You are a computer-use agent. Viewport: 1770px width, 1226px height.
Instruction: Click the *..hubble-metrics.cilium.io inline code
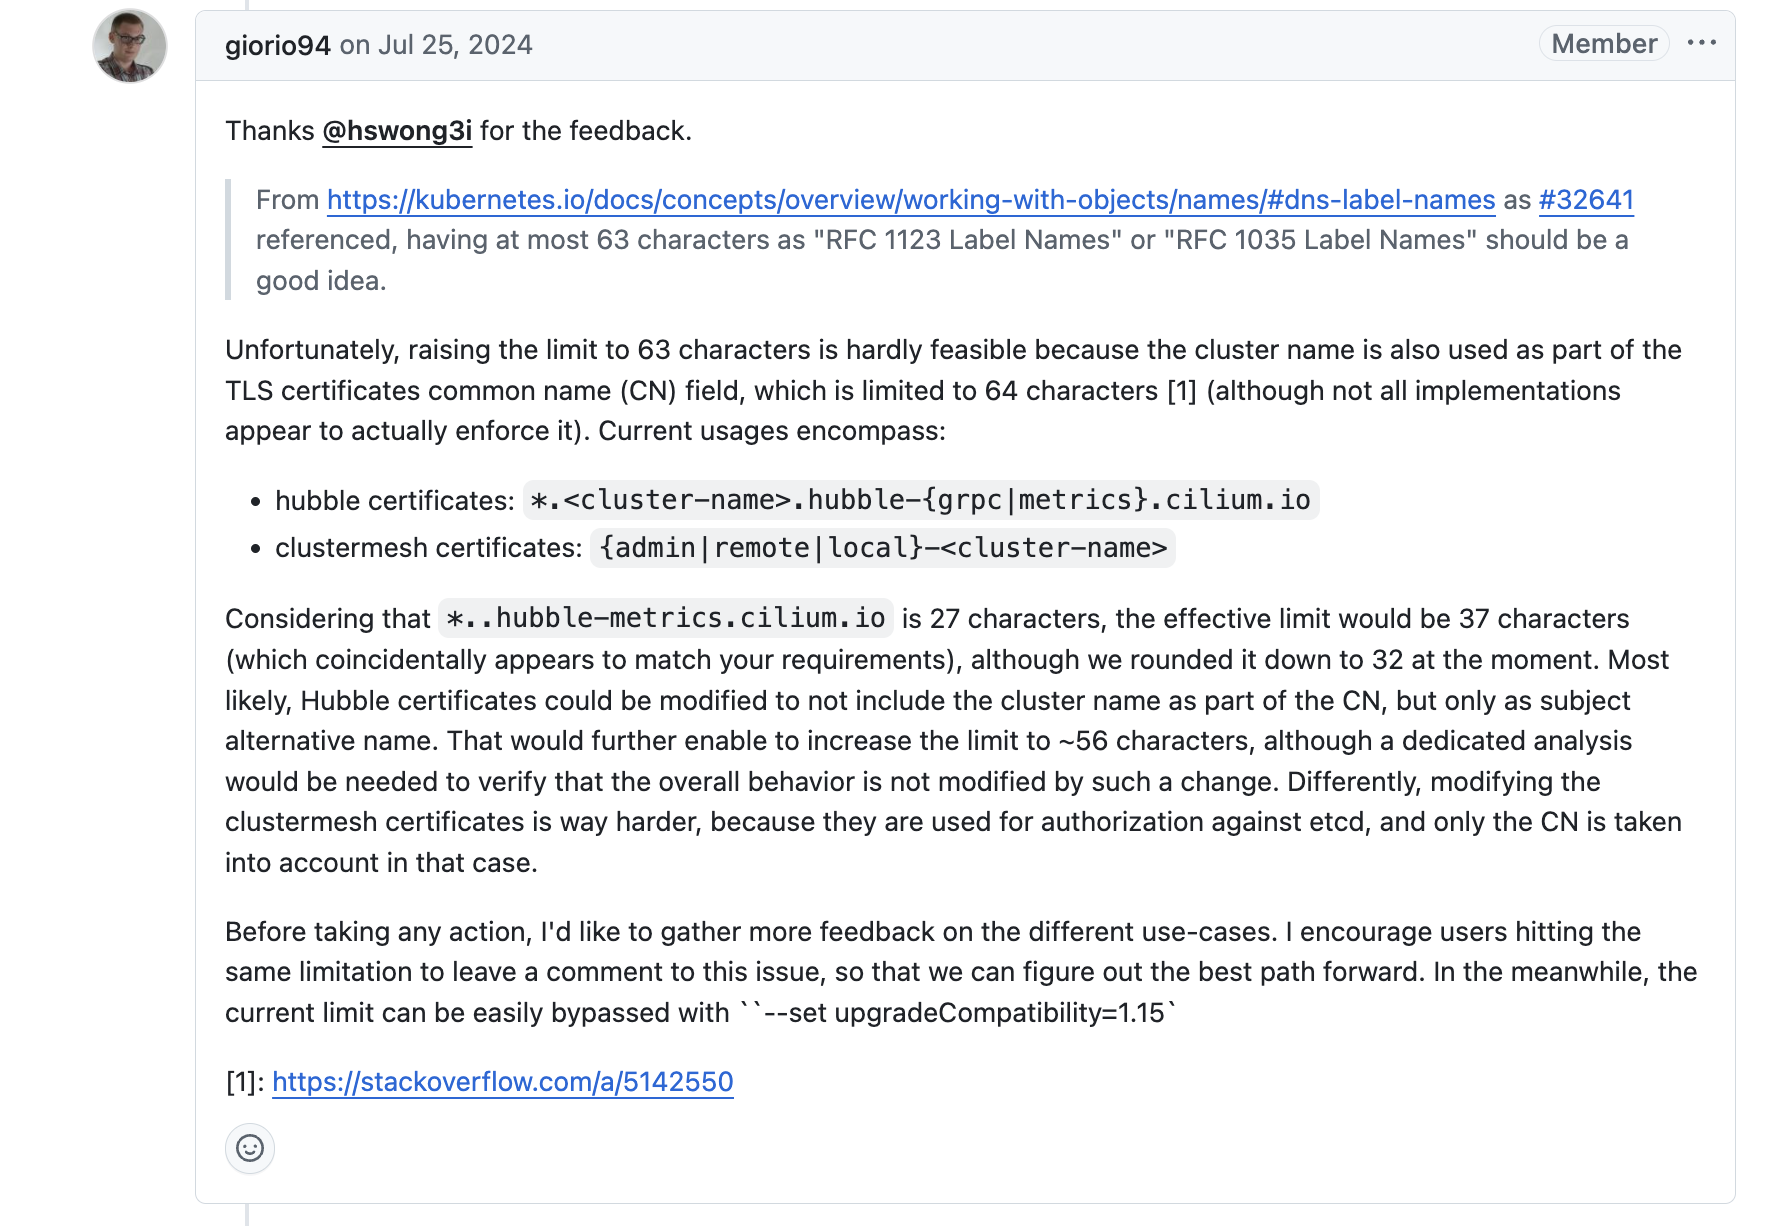tap(666, 618)
